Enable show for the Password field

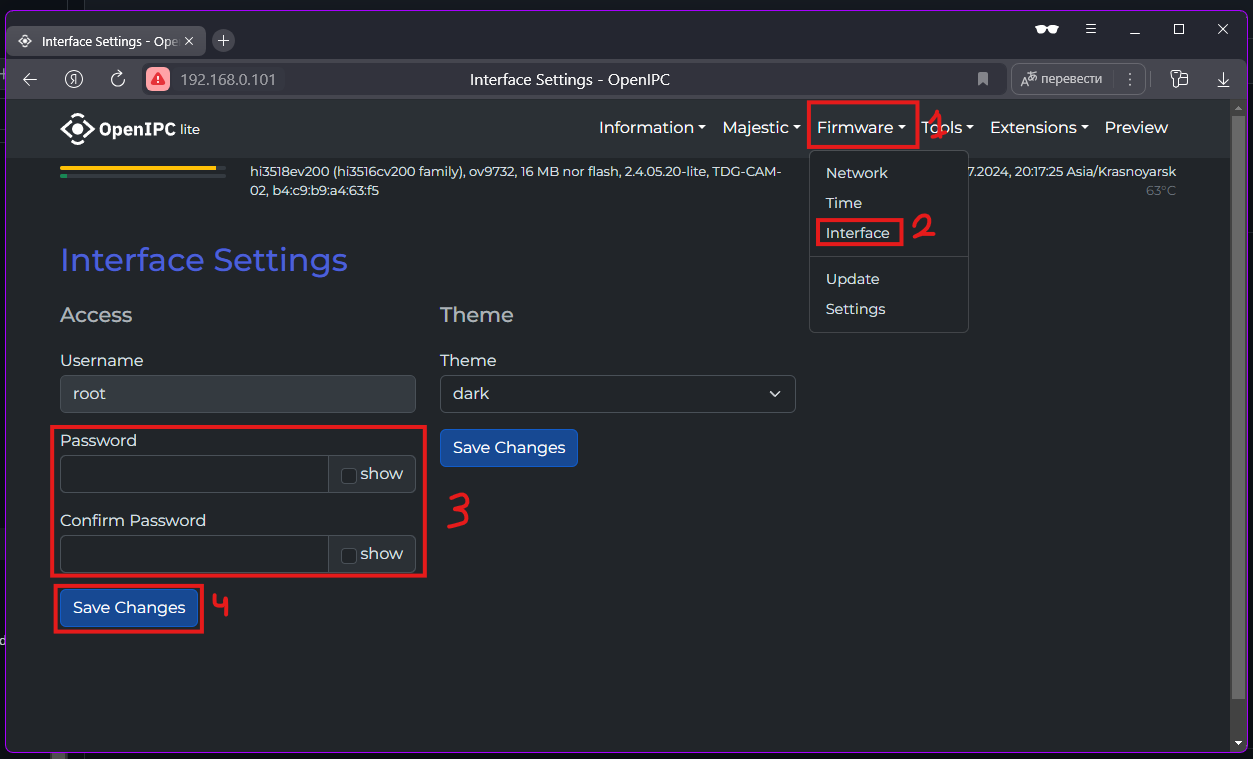[349, 475]
